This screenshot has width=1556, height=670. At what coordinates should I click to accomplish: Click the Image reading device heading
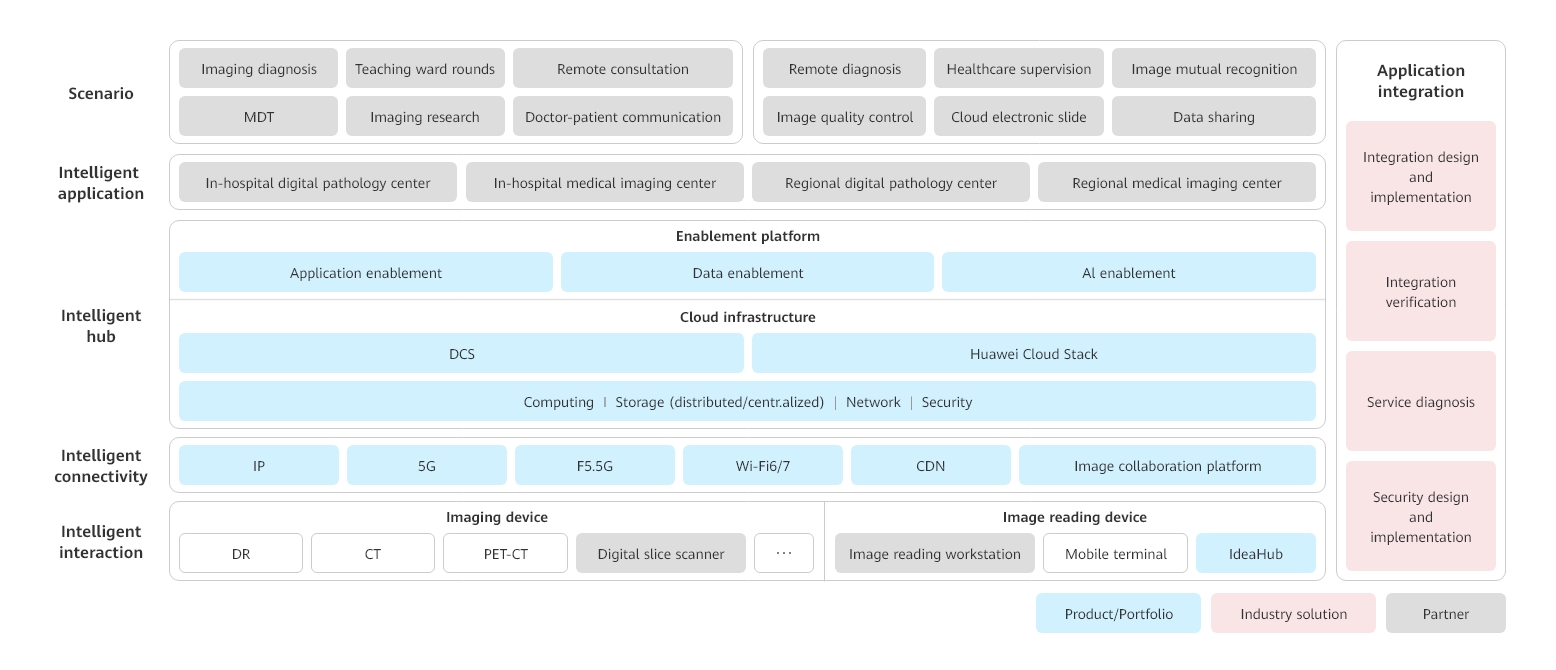[1075, 517]
